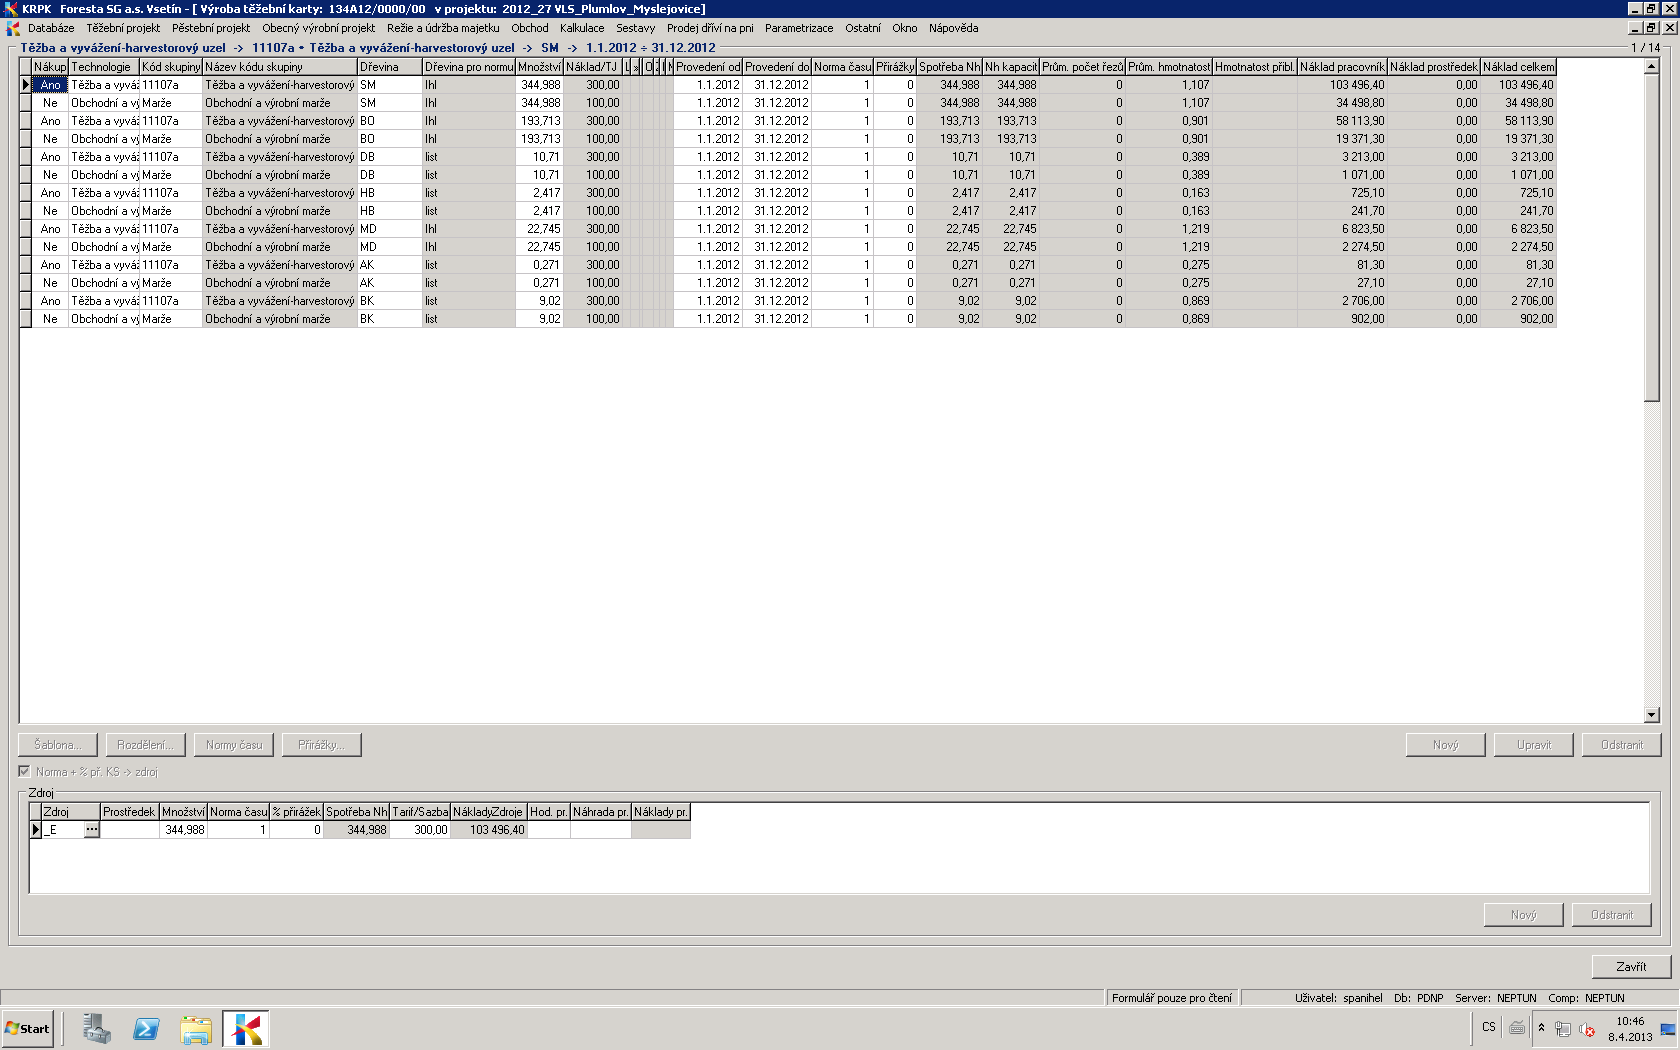Click the Show desktop icon beside the clock
1680x1050 pixels.
click(x=1667, y=1029)
